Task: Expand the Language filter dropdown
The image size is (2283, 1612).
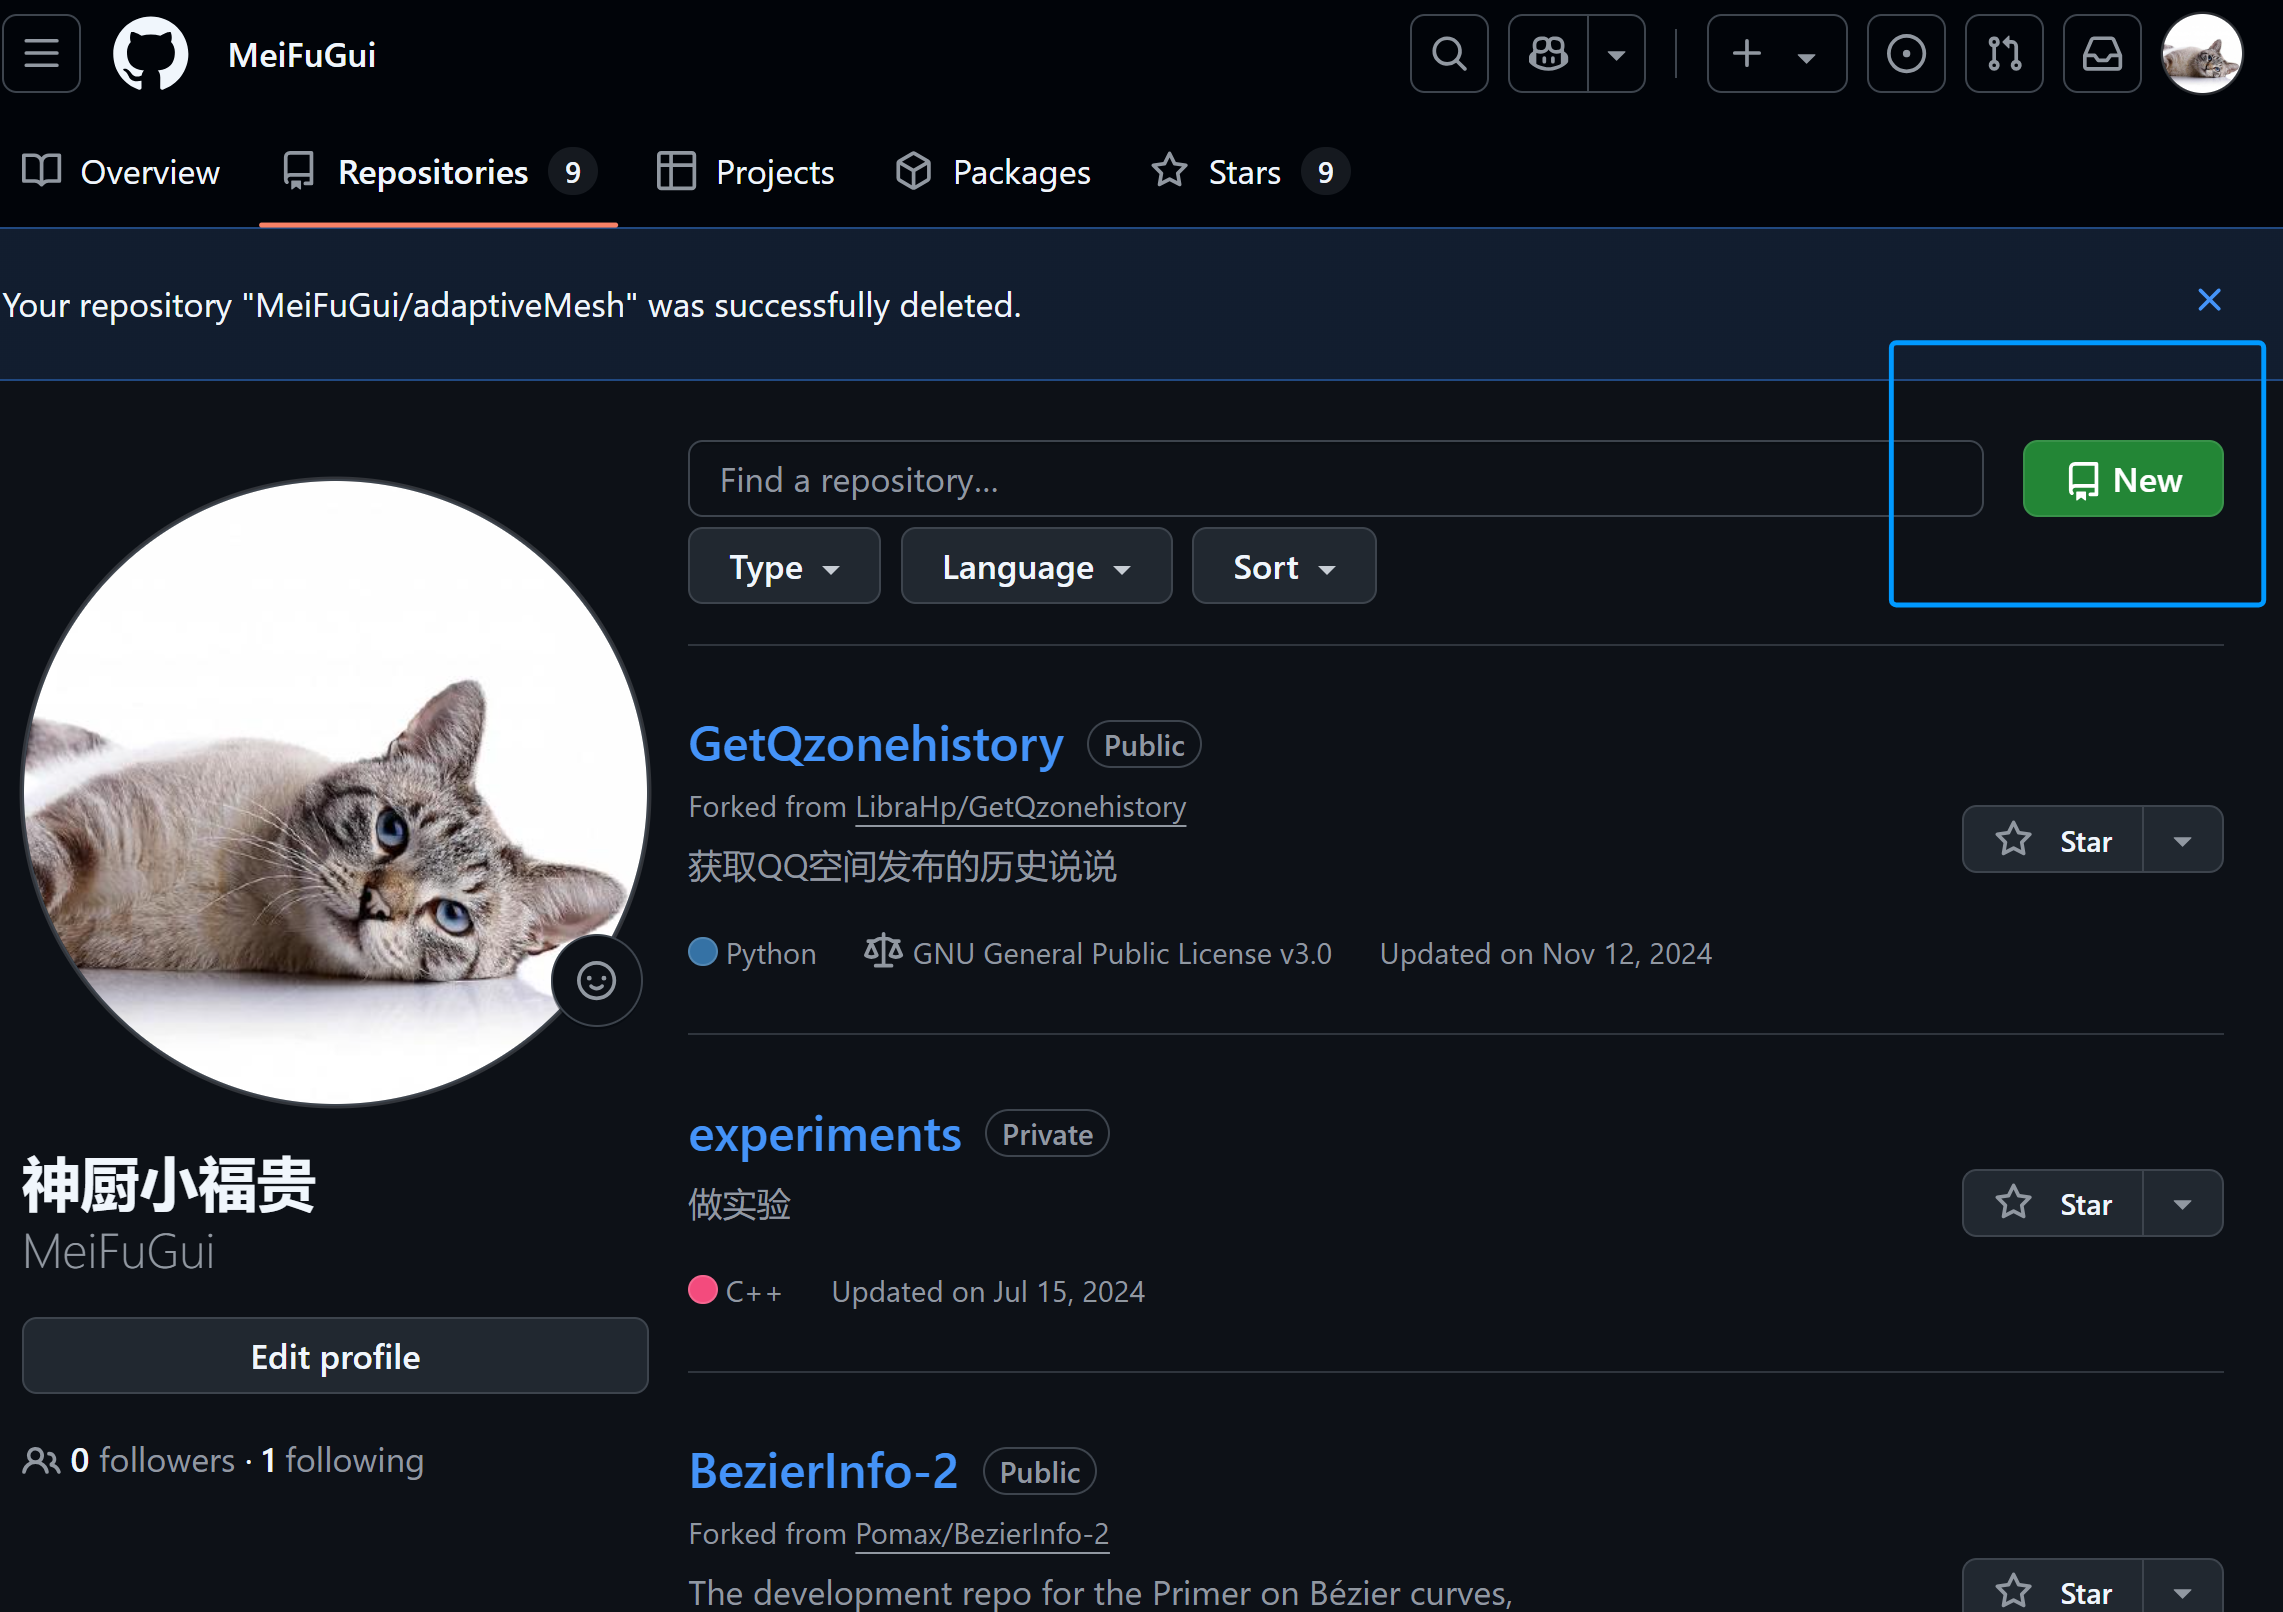Action: coord(1036,567)
